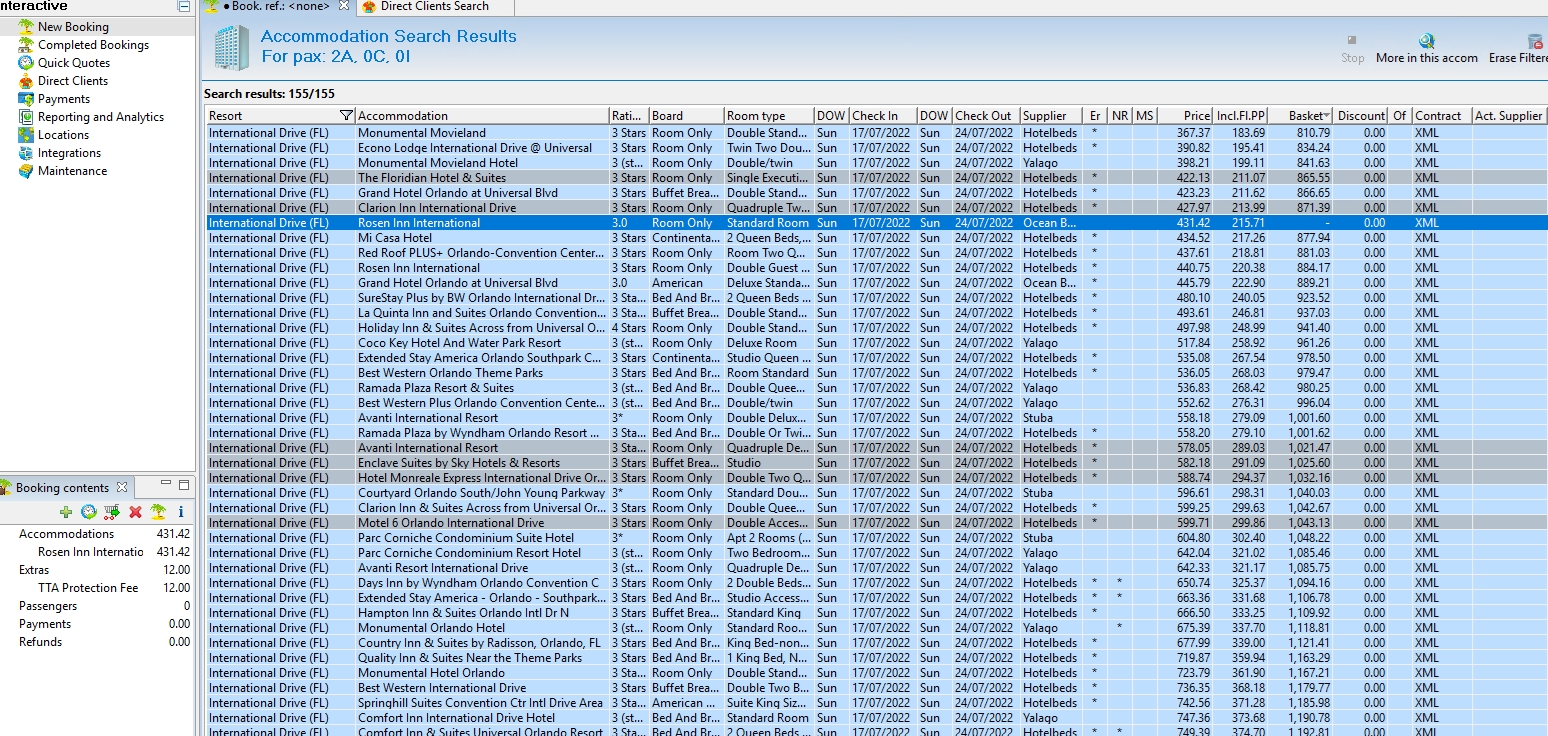Sort by the Supplier column header
This screenshot has width=1548, height=736.
(1050, 116)
